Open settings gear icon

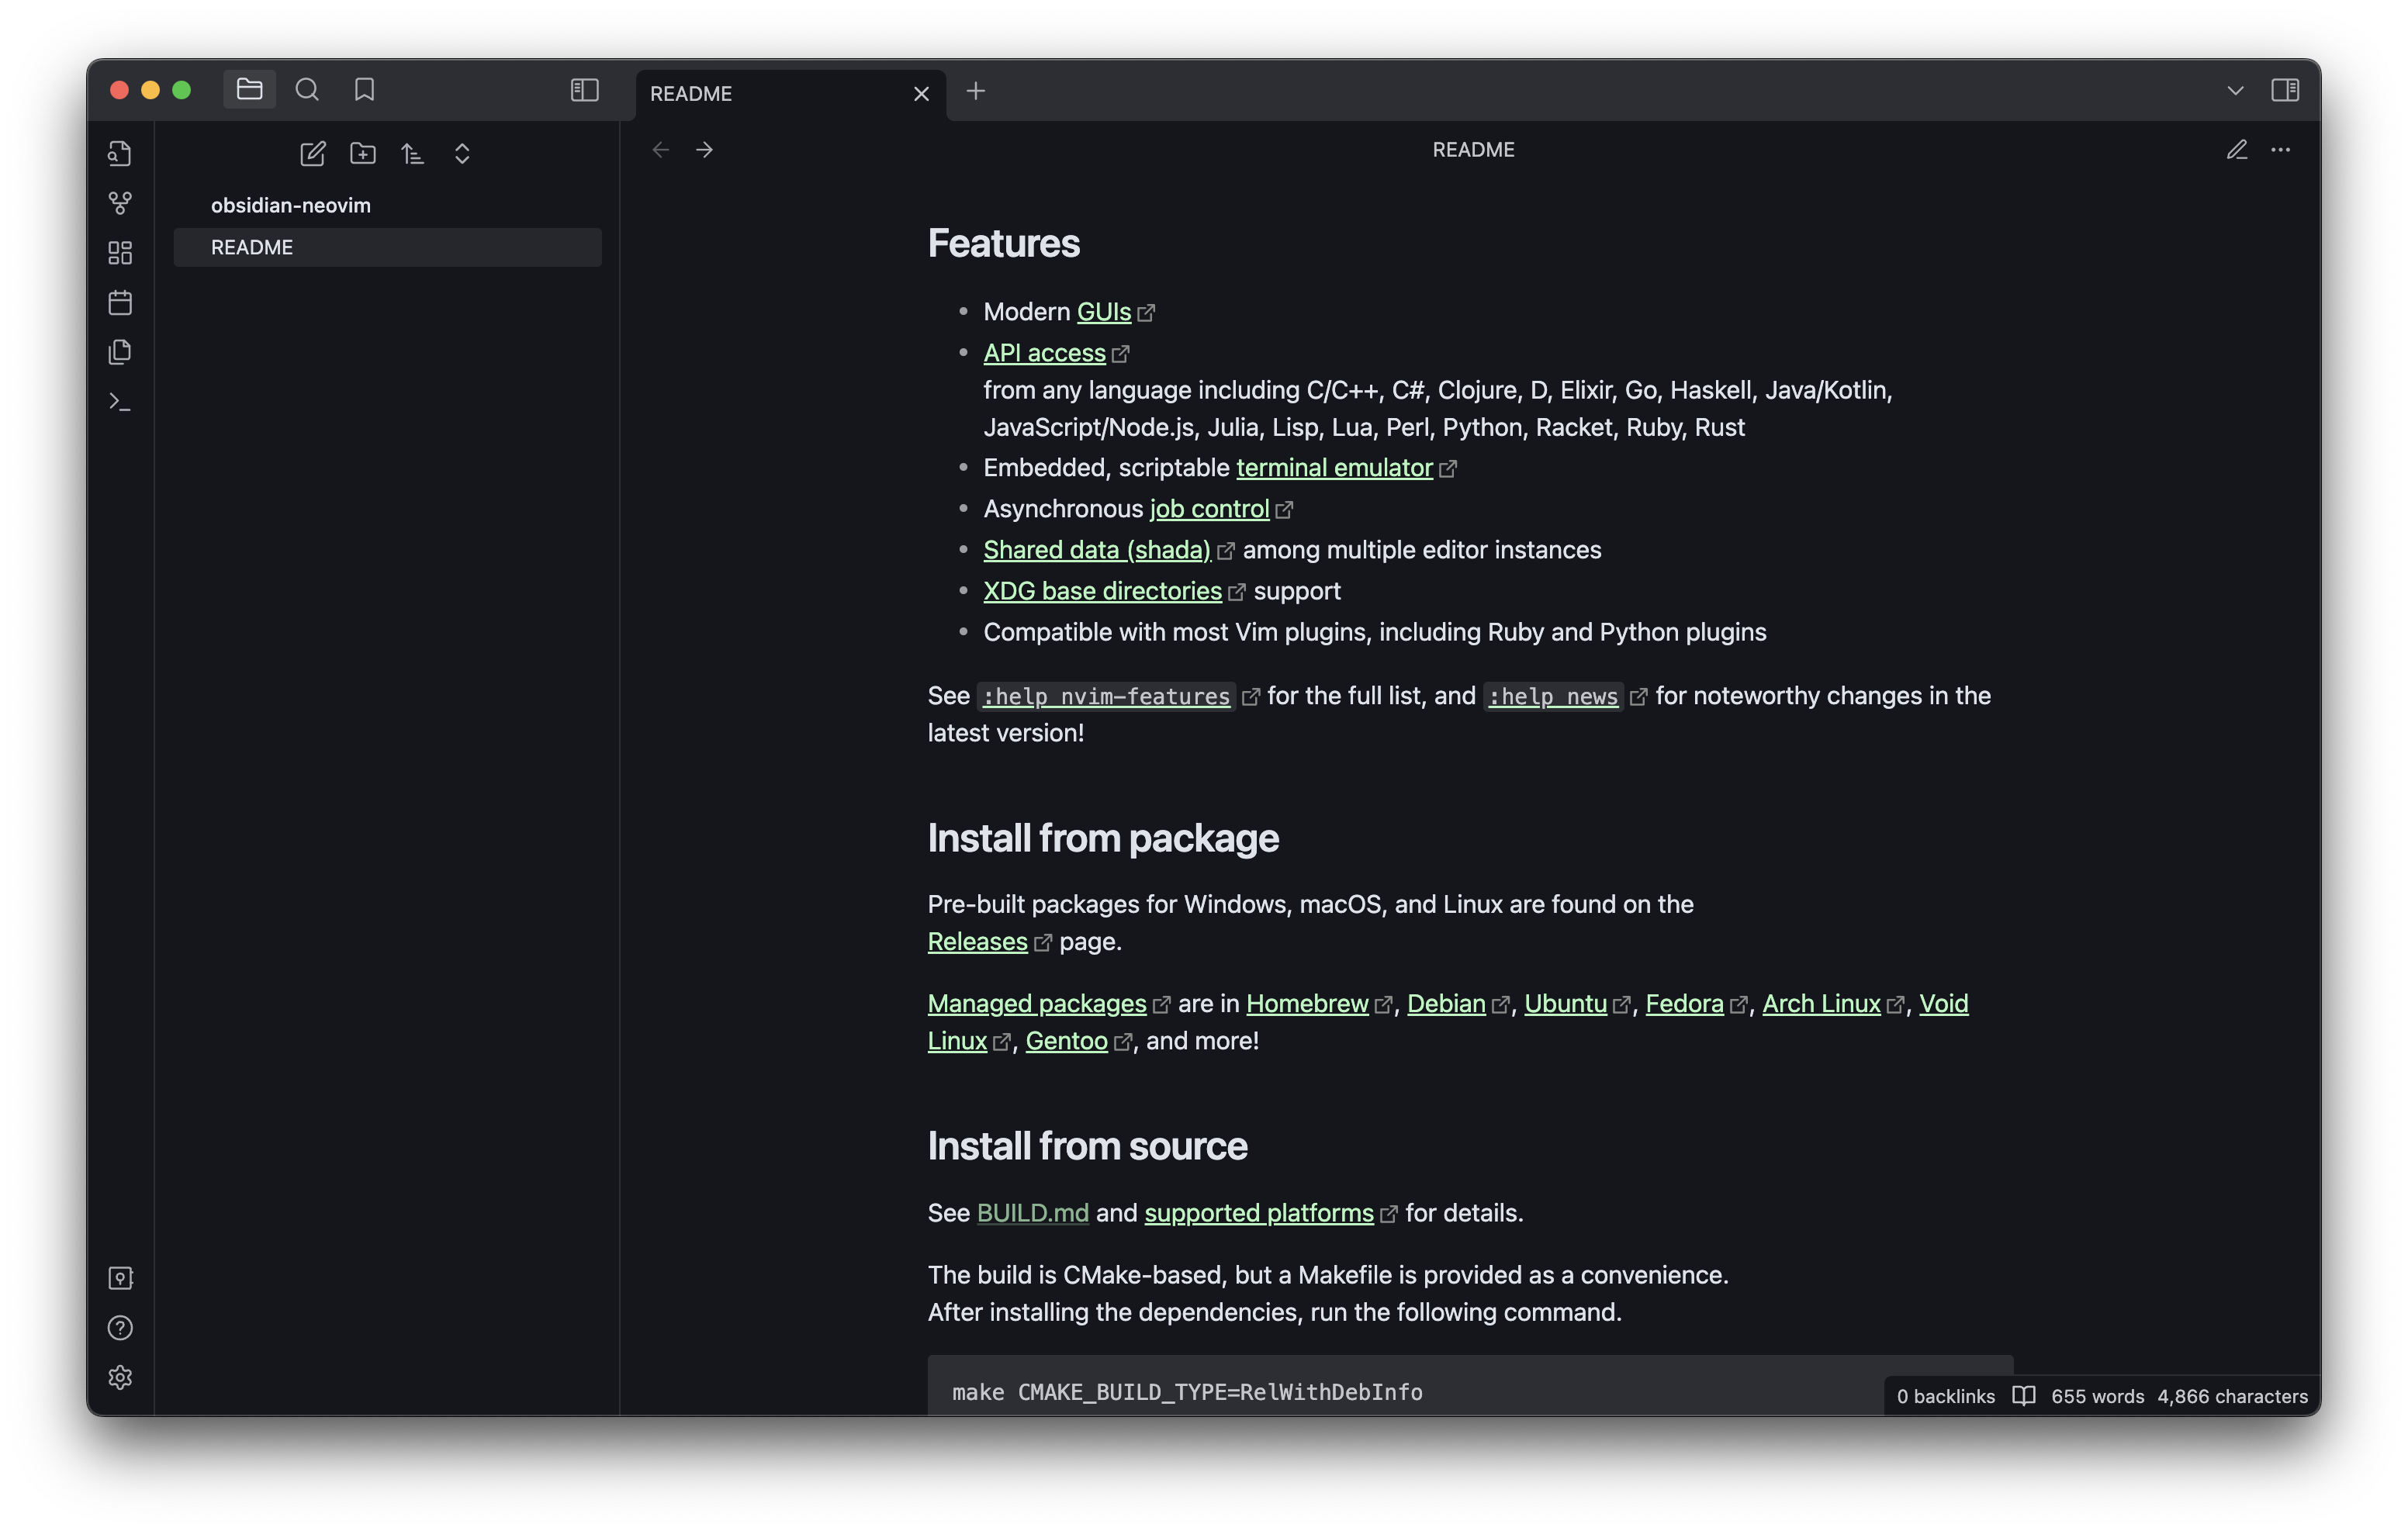point(120,1377)
